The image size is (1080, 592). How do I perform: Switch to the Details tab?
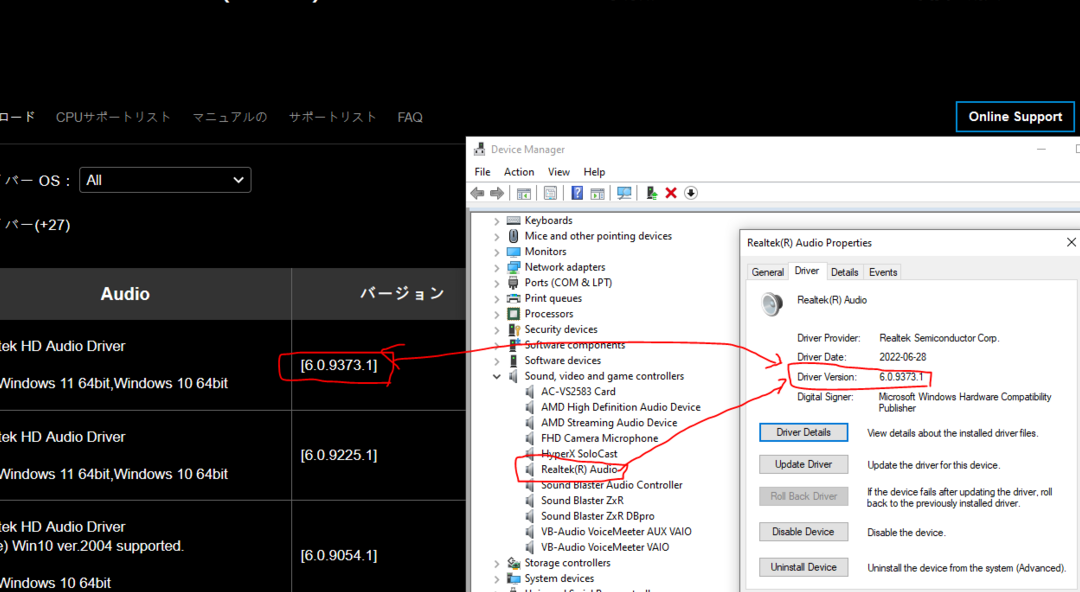(x=844, y=272)
